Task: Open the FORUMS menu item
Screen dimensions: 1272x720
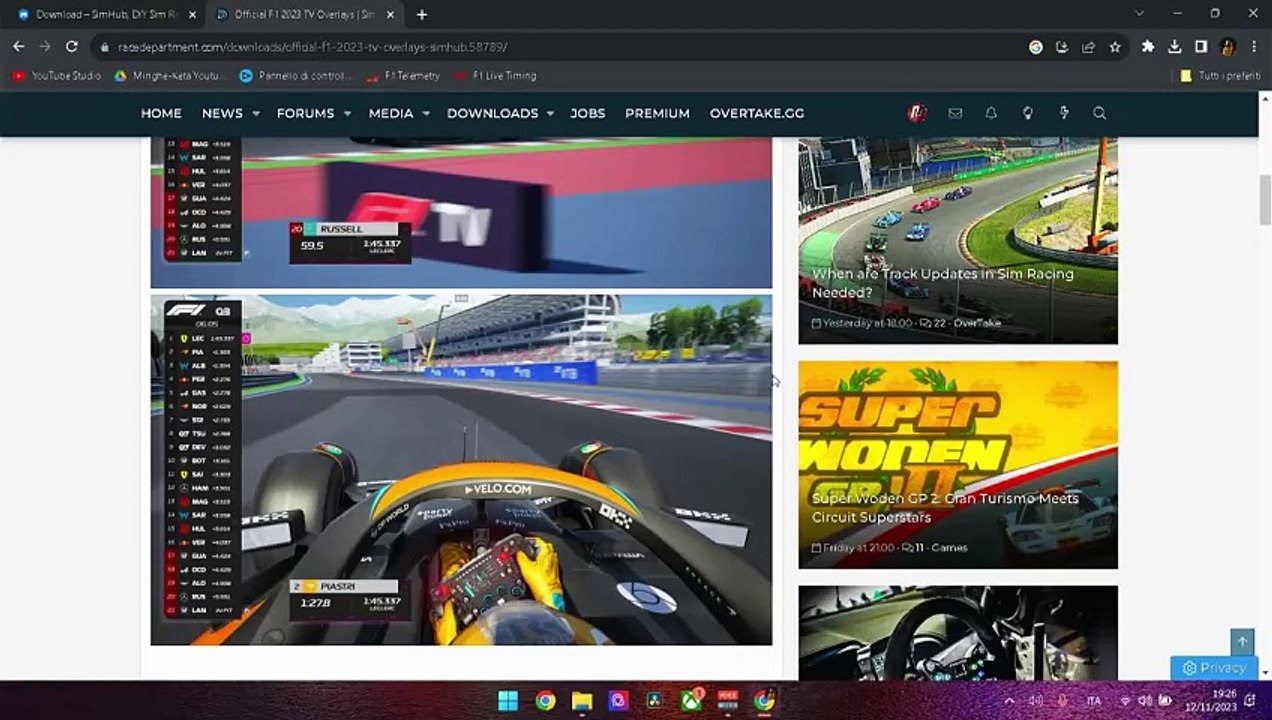Action: (x=305, y=114)
